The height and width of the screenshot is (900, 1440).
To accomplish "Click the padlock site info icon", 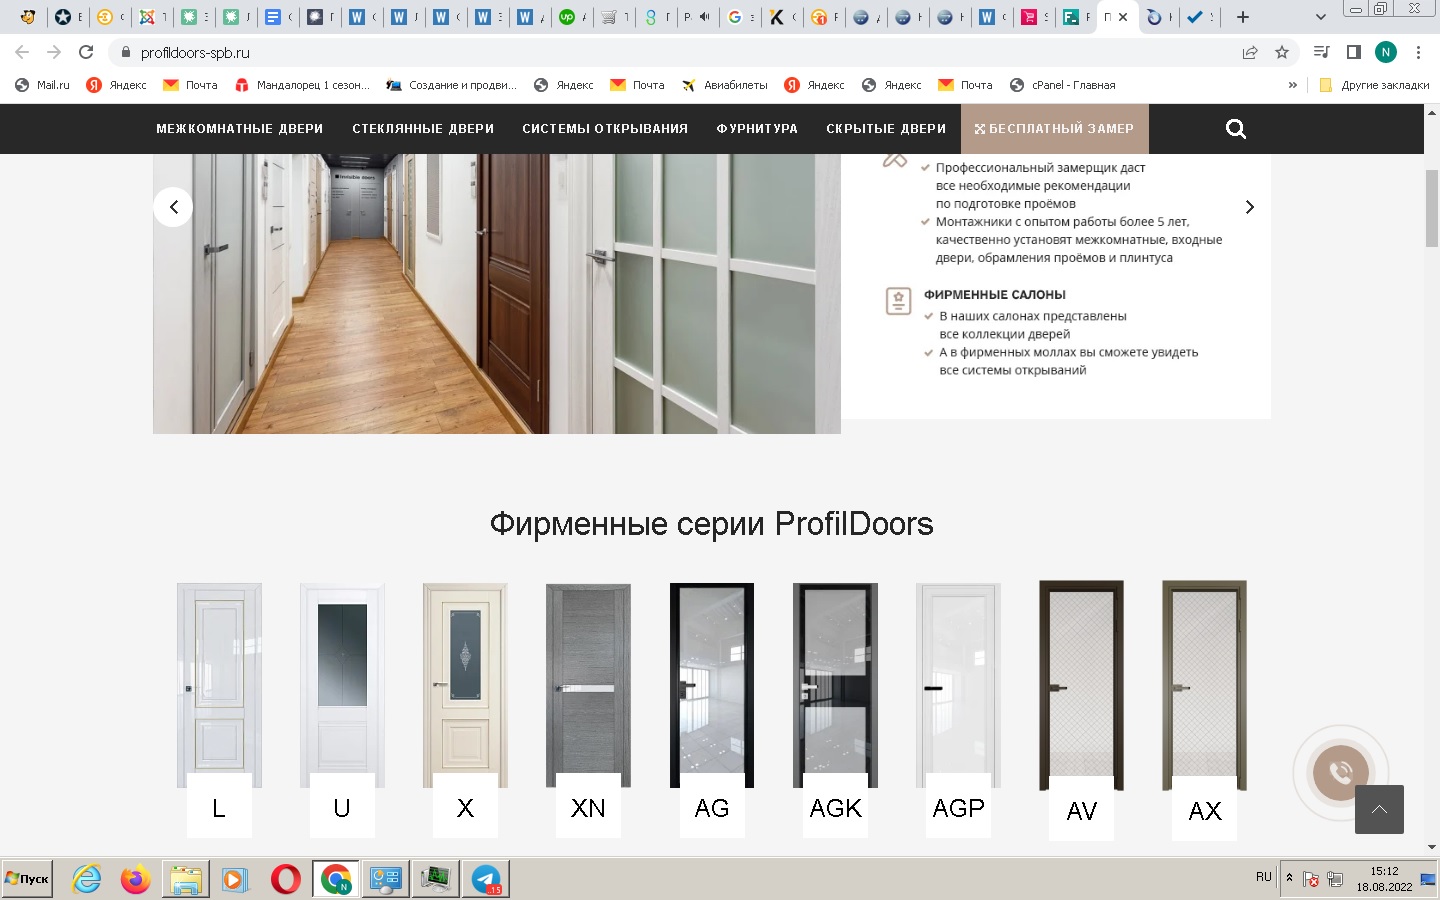I will [x=125, y=52].
